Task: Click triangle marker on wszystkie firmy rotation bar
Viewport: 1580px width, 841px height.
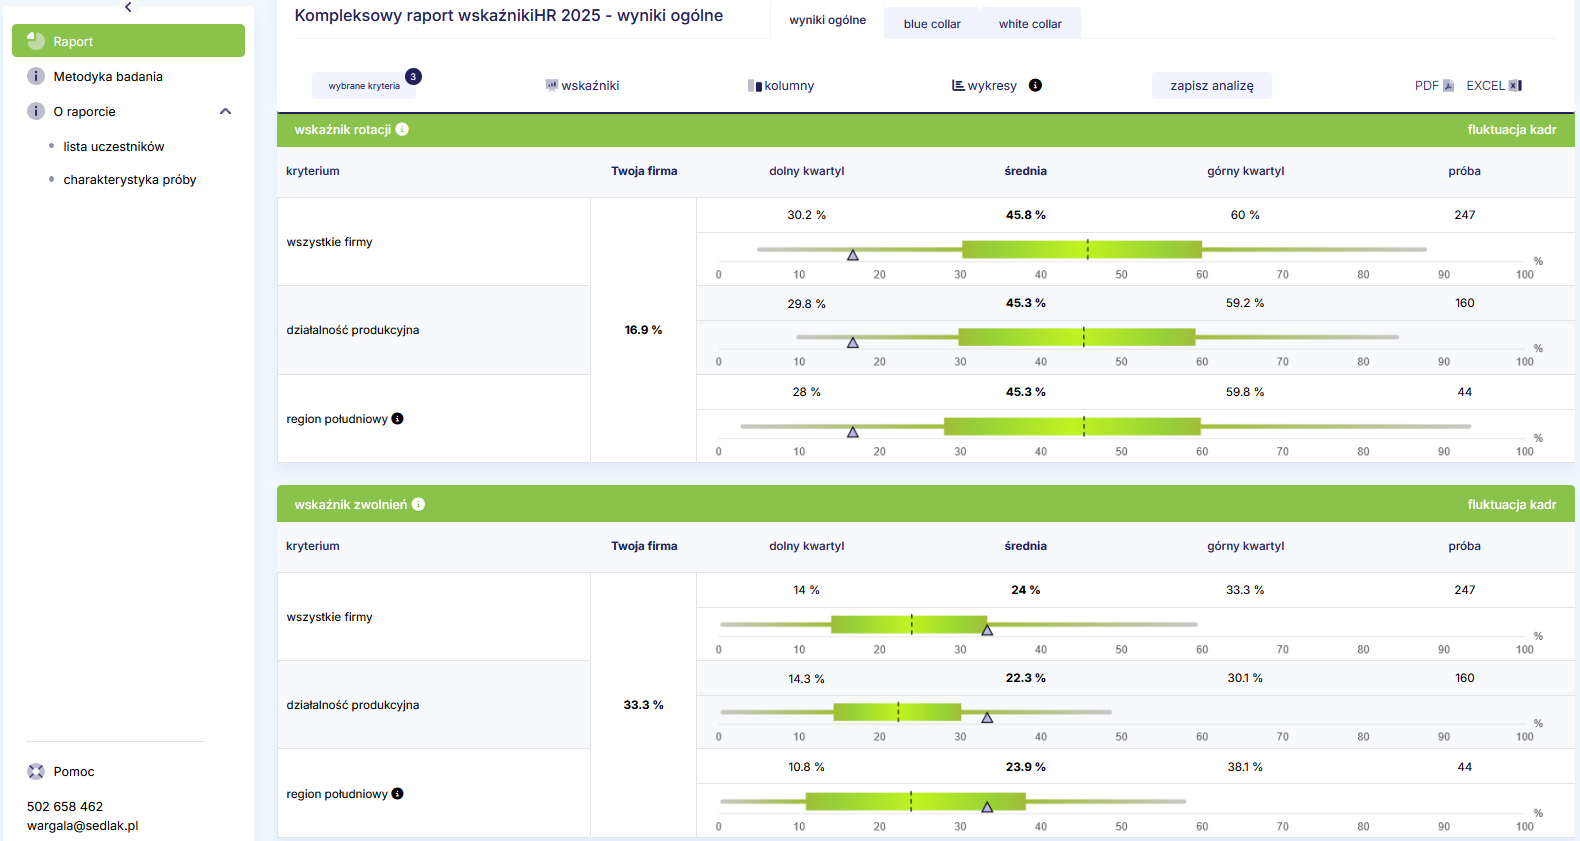Action: tap(853, 255)
